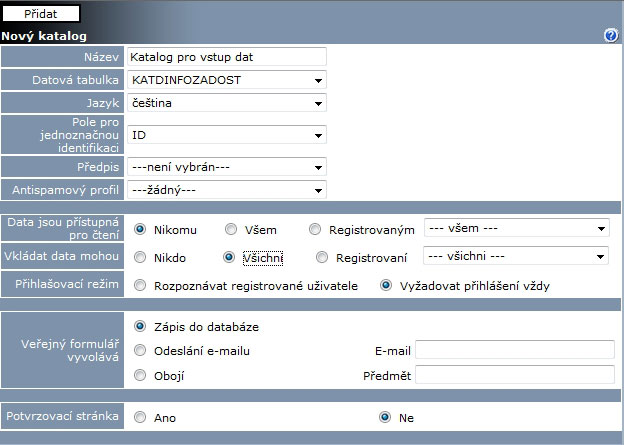Expand the Předpis dropdown
This screenshot has height=445, width=624.
tap(226, 167)
